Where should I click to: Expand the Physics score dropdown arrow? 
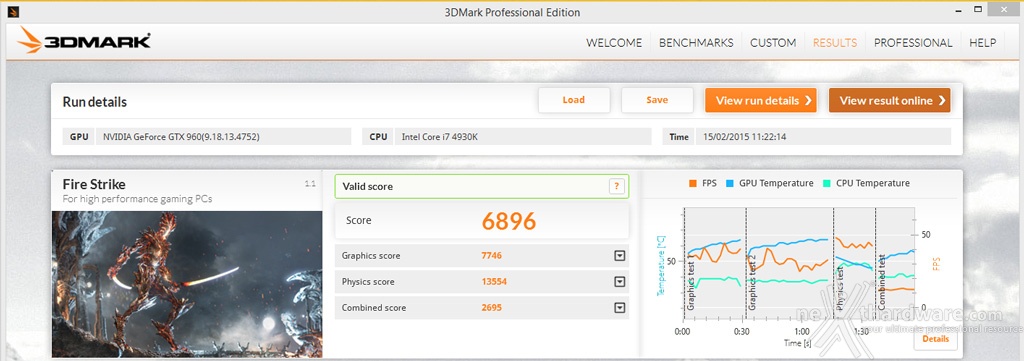click(x=620, y=282)
